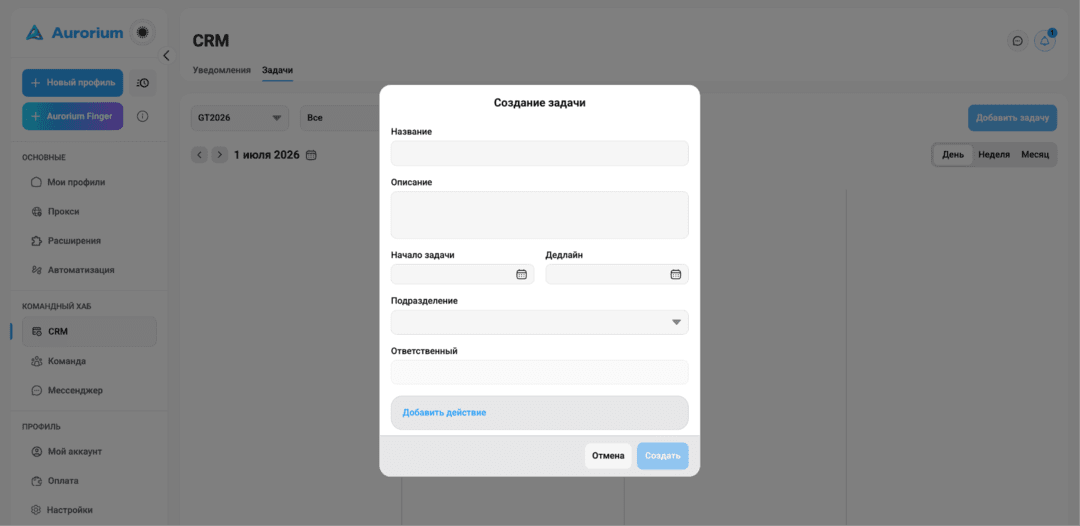Go to previous day with left arrow
1080x526 pixels.
[199, 155]
